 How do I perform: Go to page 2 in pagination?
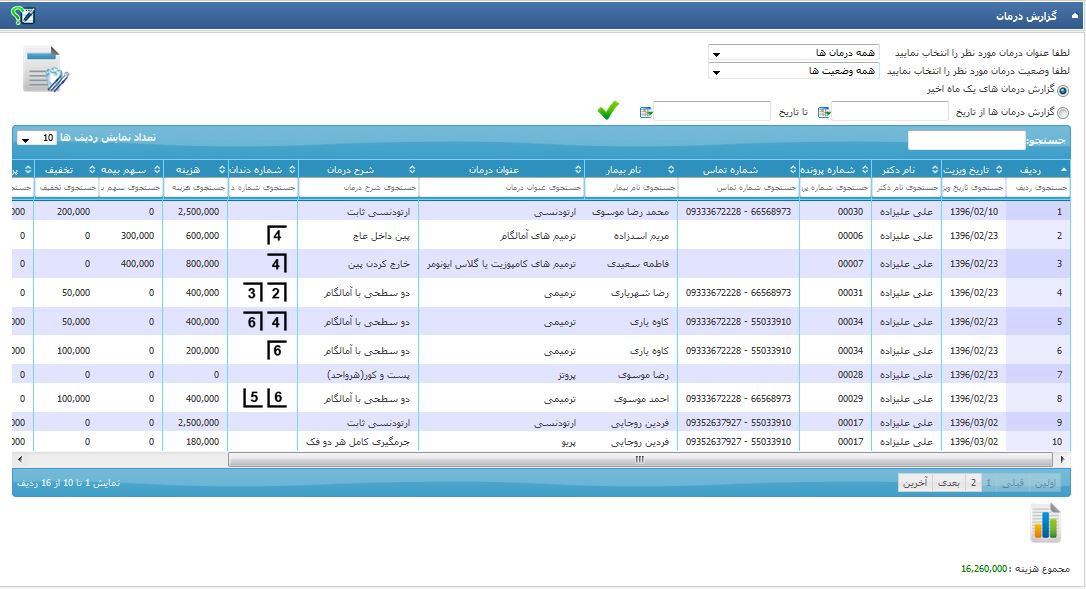[974, 483]
